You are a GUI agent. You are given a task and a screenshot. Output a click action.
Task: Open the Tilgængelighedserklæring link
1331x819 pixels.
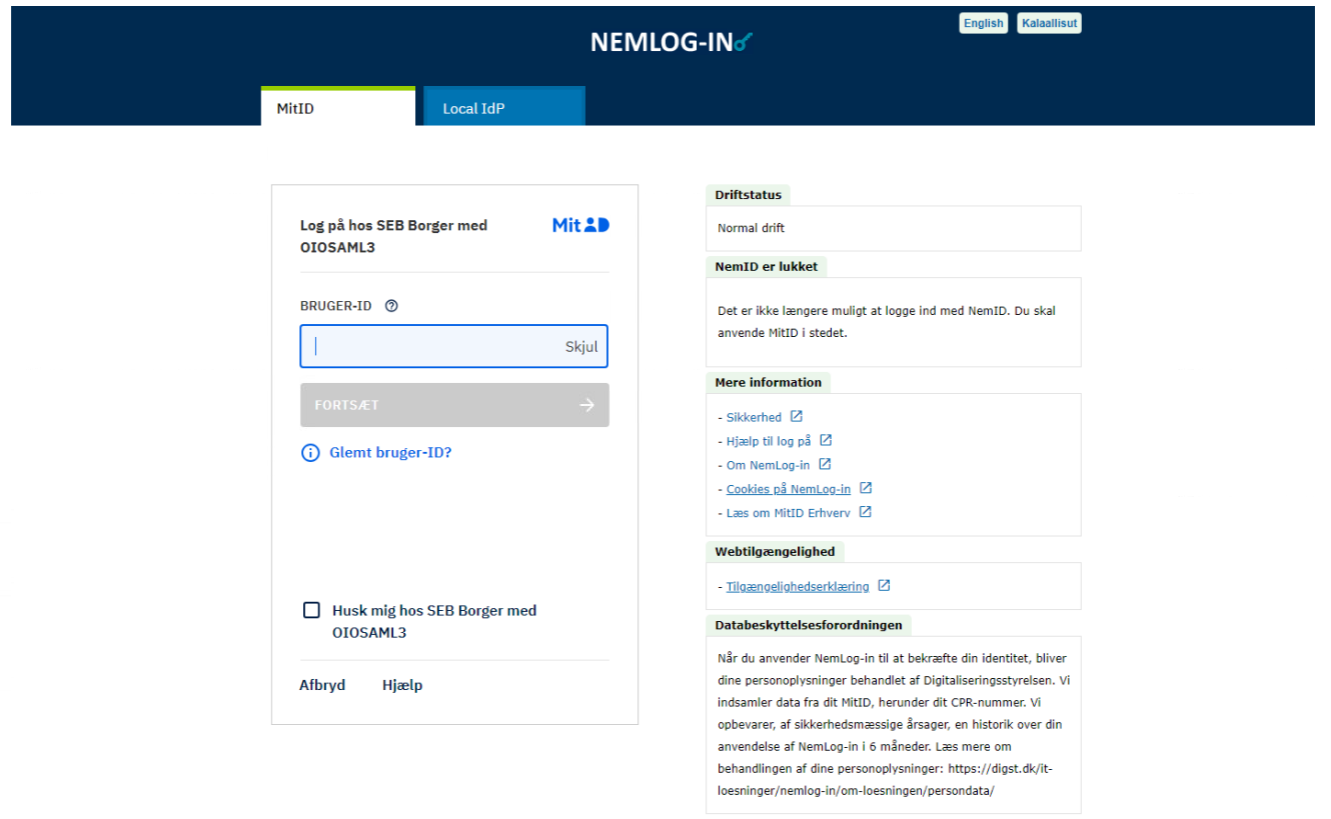pos(798,587)
